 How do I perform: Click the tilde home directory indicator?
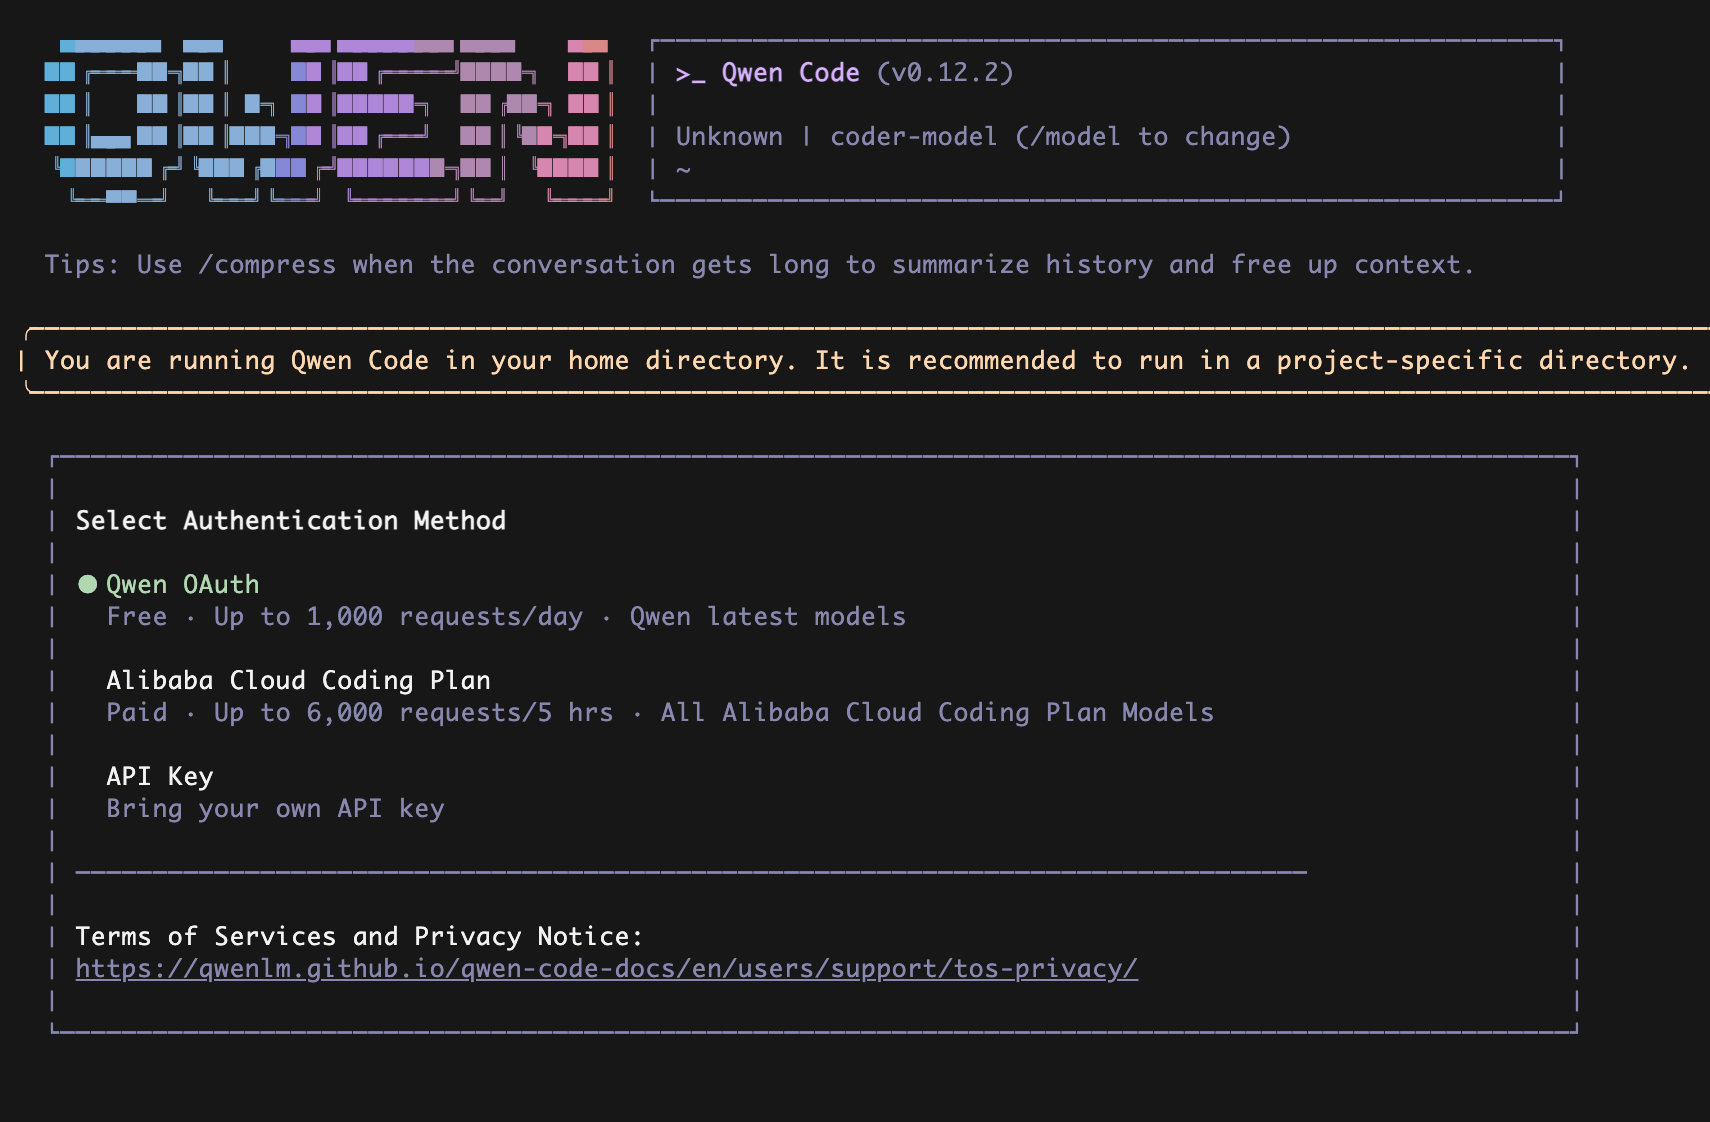click(683, 169)
